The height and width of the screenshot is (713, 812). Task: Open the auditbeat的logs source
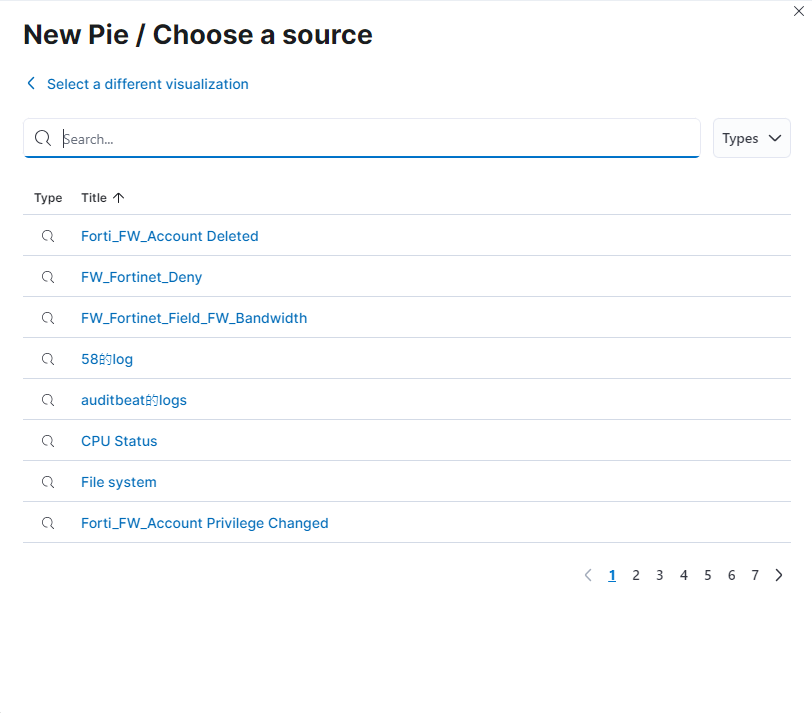click(x=134, y=400)
